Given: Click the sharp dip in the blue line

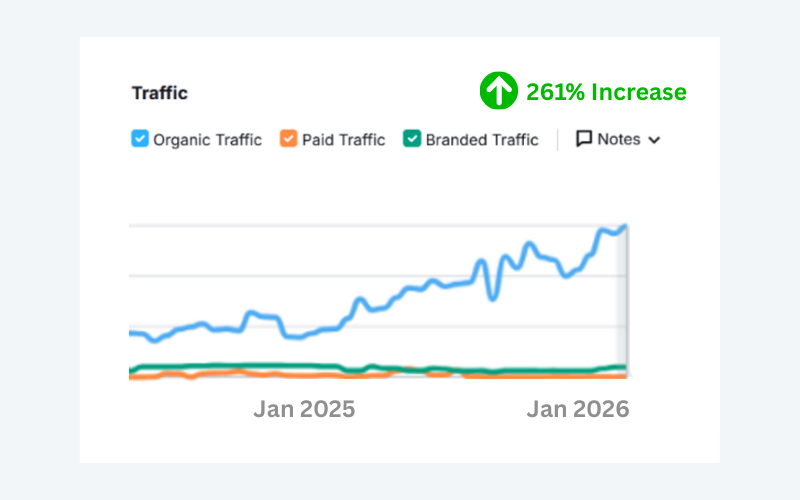Looking at the screenshot, I should coord(492,297).
